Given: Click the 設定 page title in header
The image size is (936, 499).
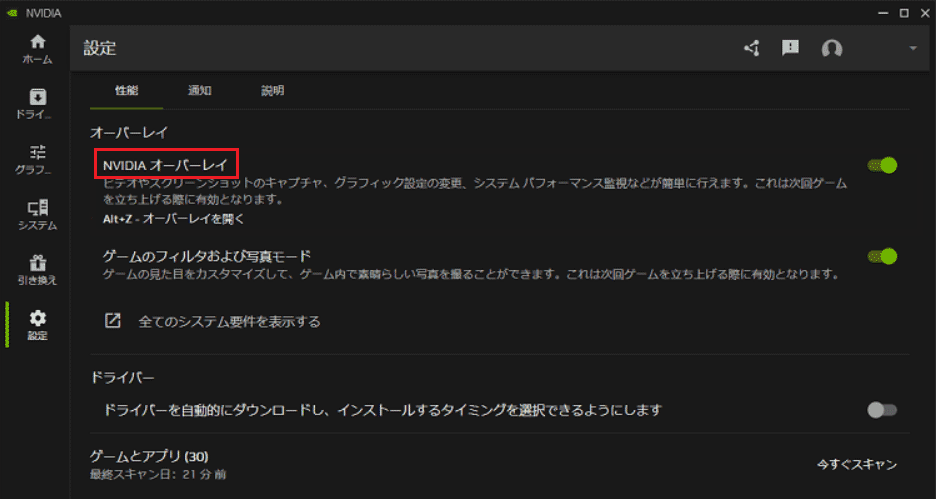Looking at the screenshot, I should click(x=100, y=49).
